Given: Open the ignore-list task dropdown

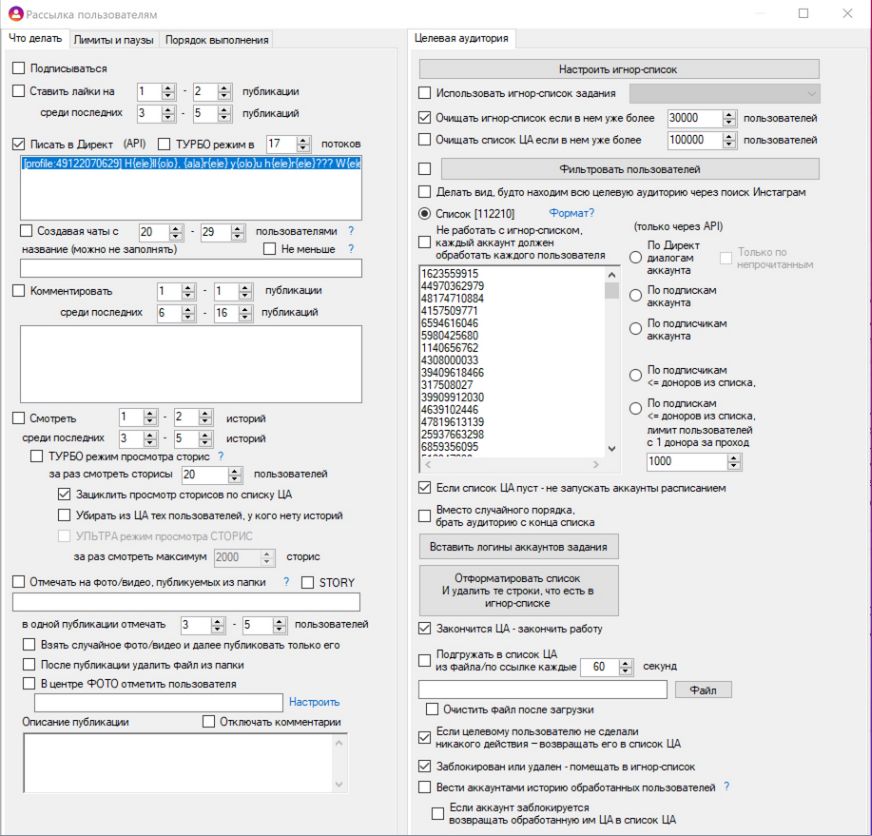Looking at the screenshot, I should tap(810, 94).
